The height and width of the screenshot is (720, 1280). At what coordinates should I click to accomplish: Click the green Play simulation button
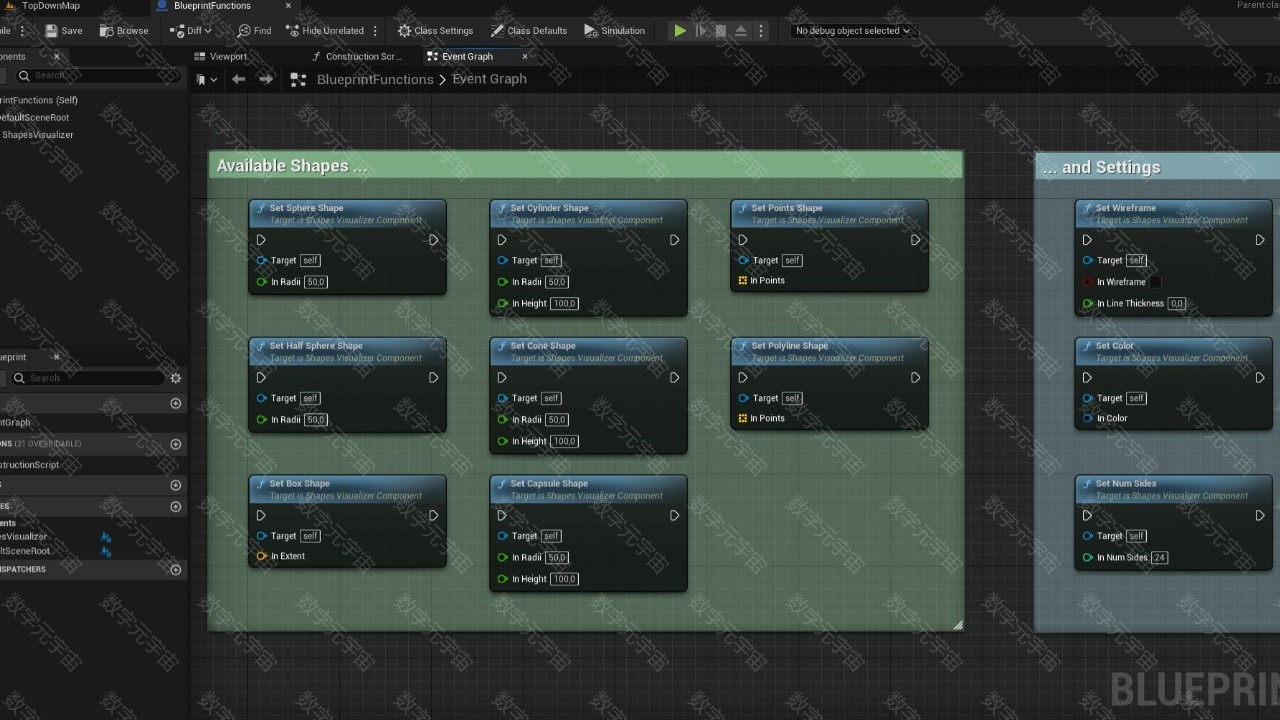(x=680, y=31)
